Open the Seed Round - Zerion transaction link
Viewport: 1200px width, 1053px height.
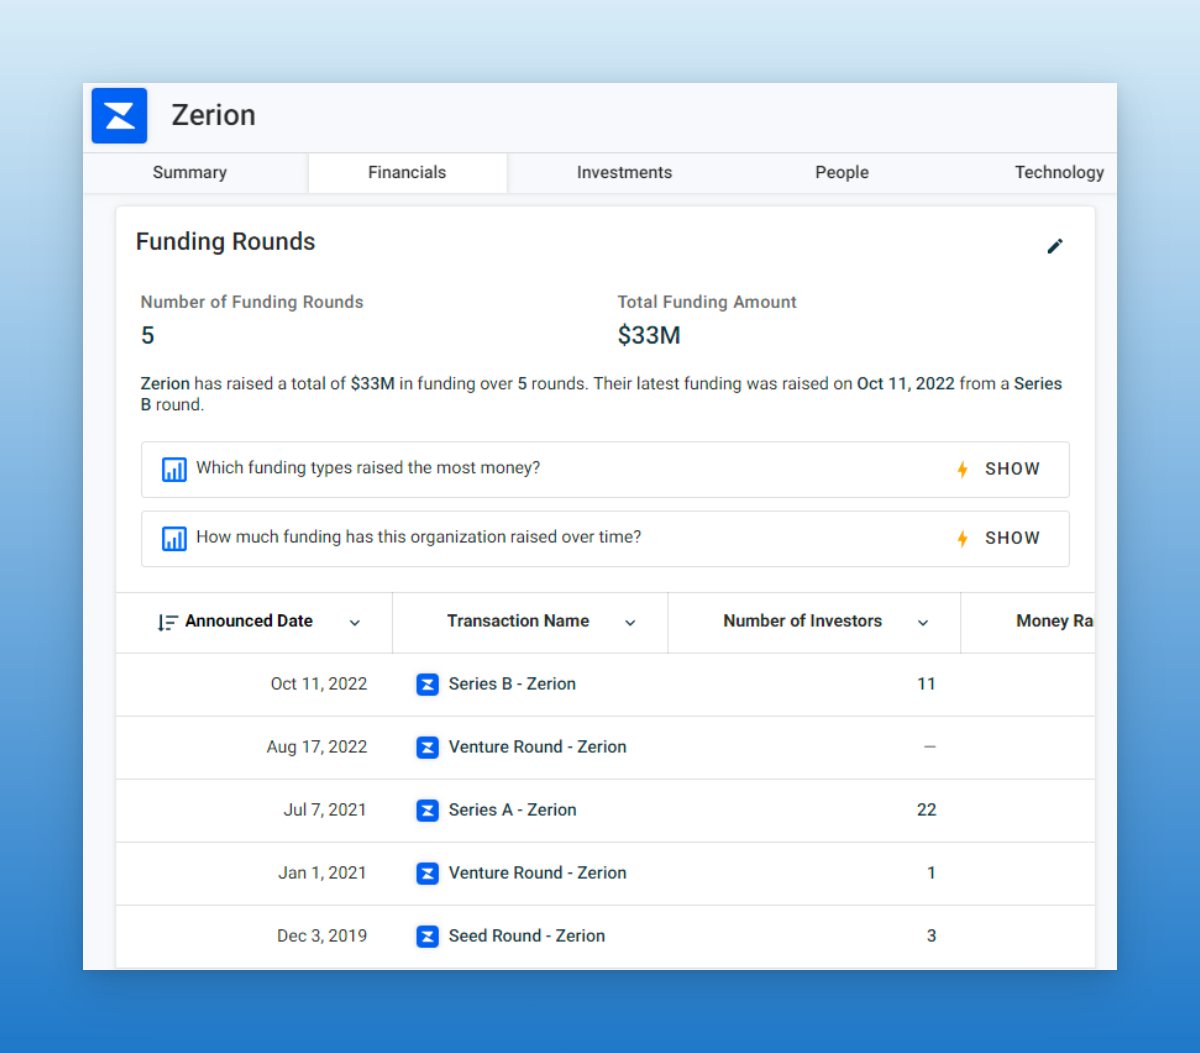coord(527,936)
